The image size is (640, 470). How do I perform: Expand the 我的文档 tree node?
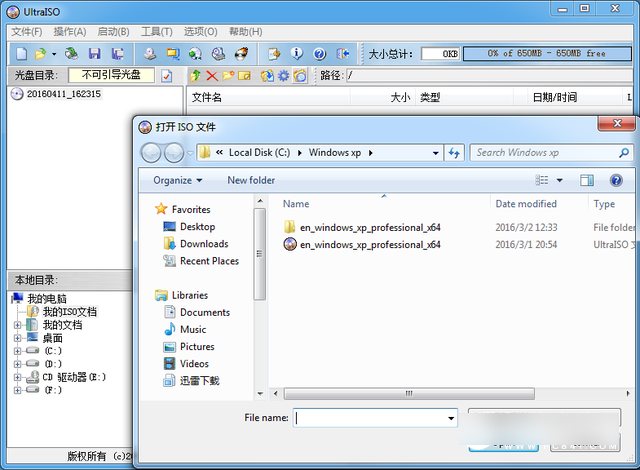point(18,325)
